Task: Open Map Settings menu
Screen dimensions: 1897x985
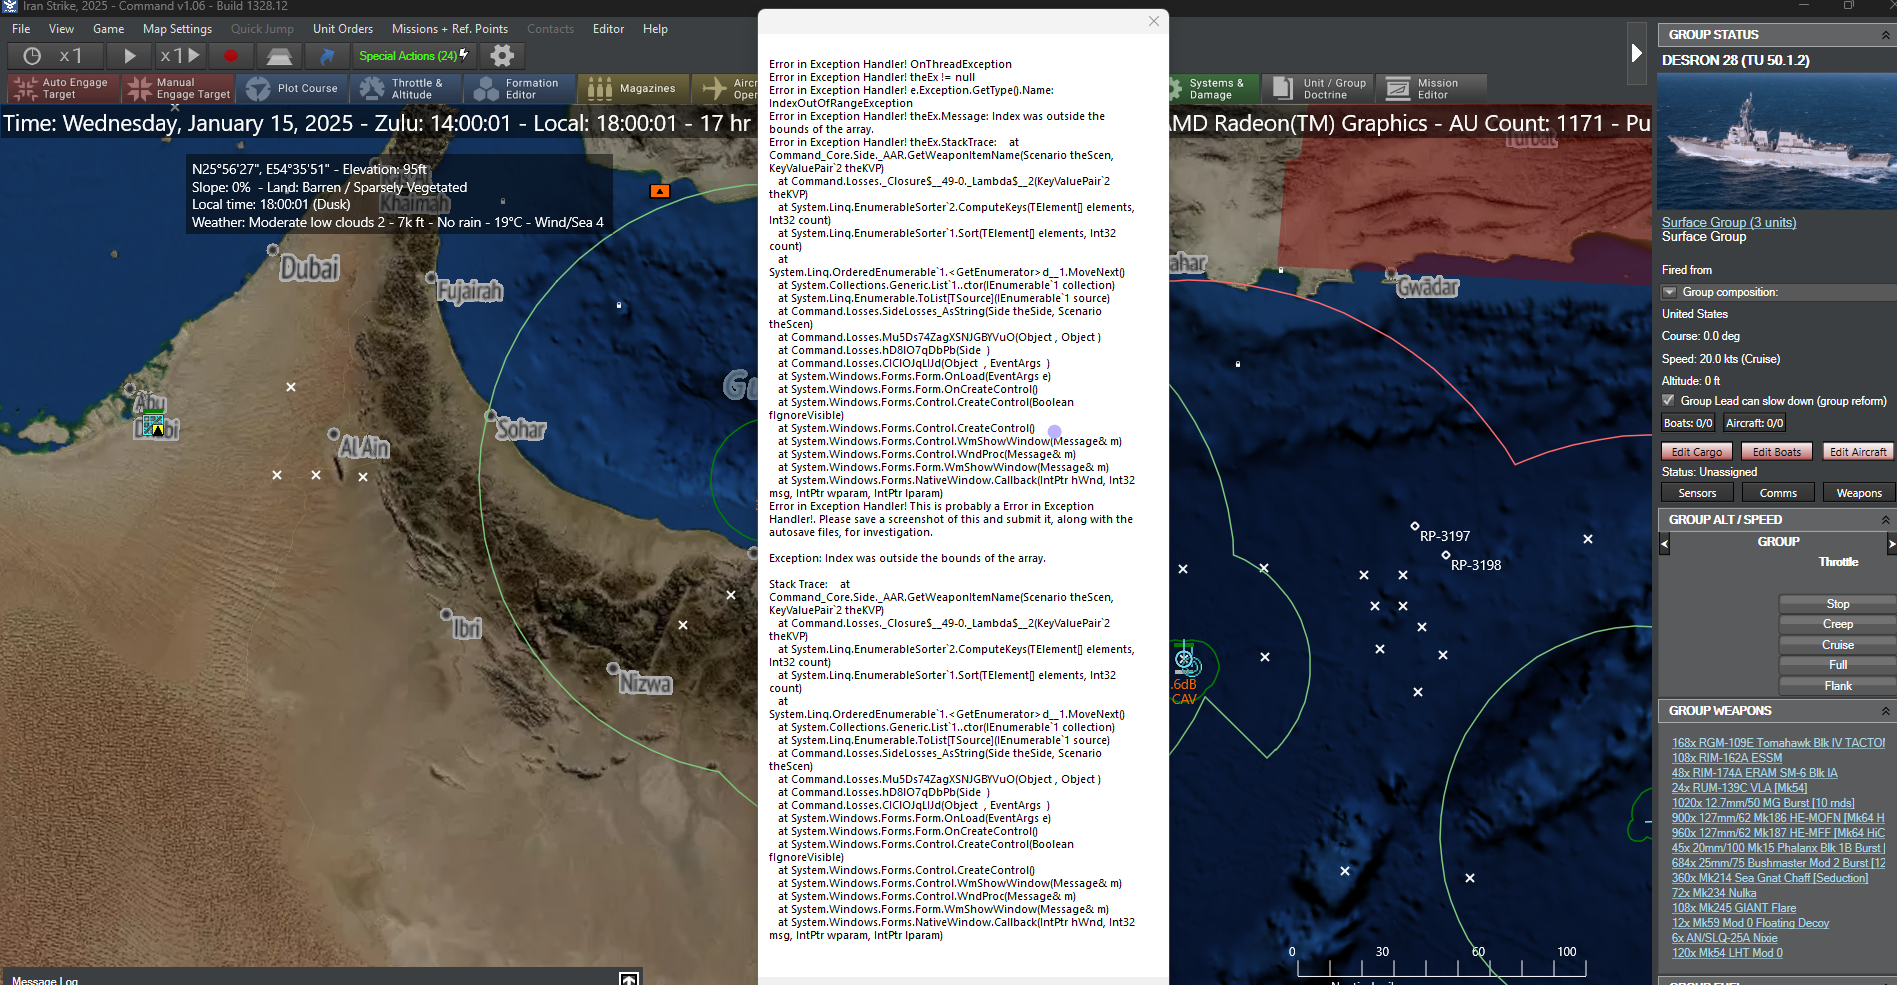Action: pos(177,29)
